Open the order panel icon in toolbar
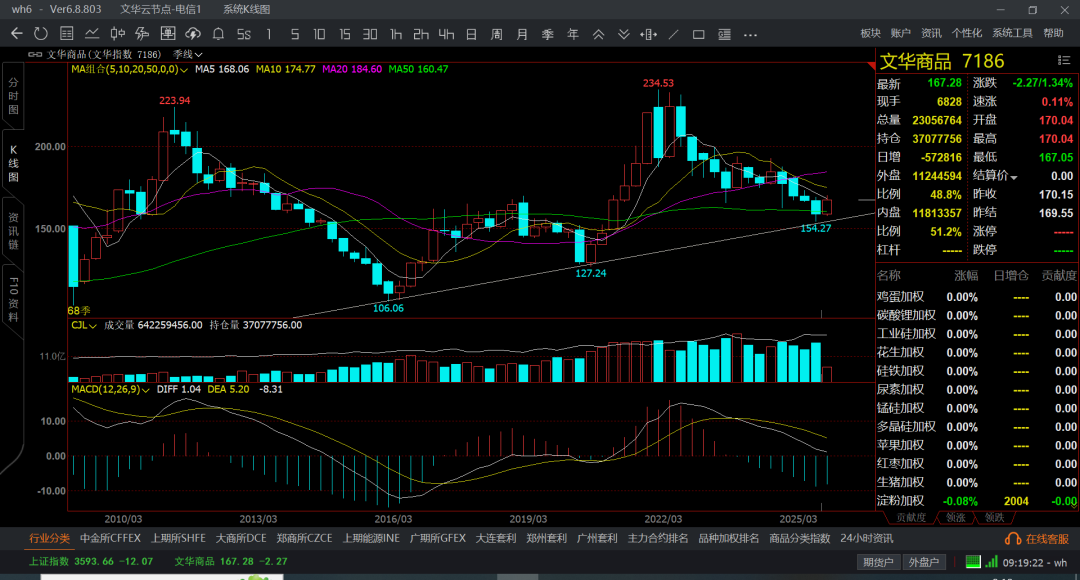The width and height of the screenshot is (1080, 580). [x=167, y=34]
